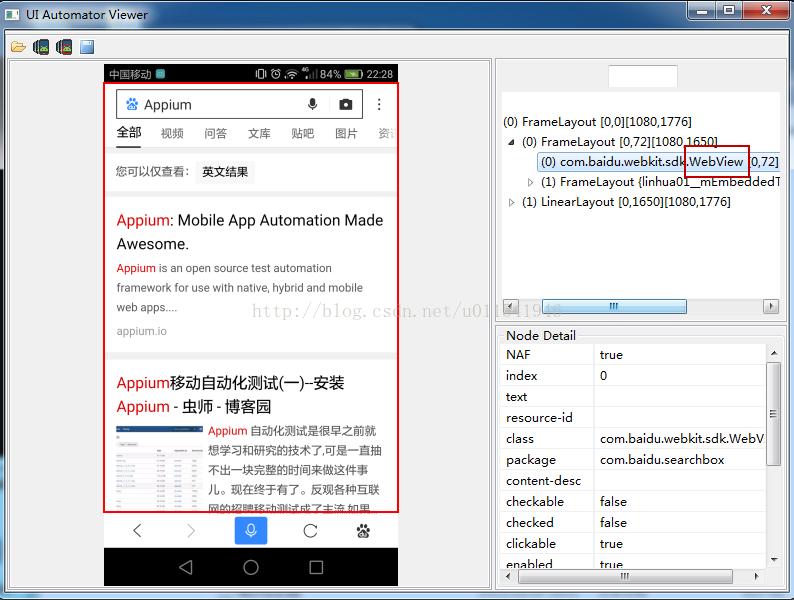This screenshot has width=794, height=600.
Task: Tap the Baidu paw icon in the bottom bar
Action: 363,531
